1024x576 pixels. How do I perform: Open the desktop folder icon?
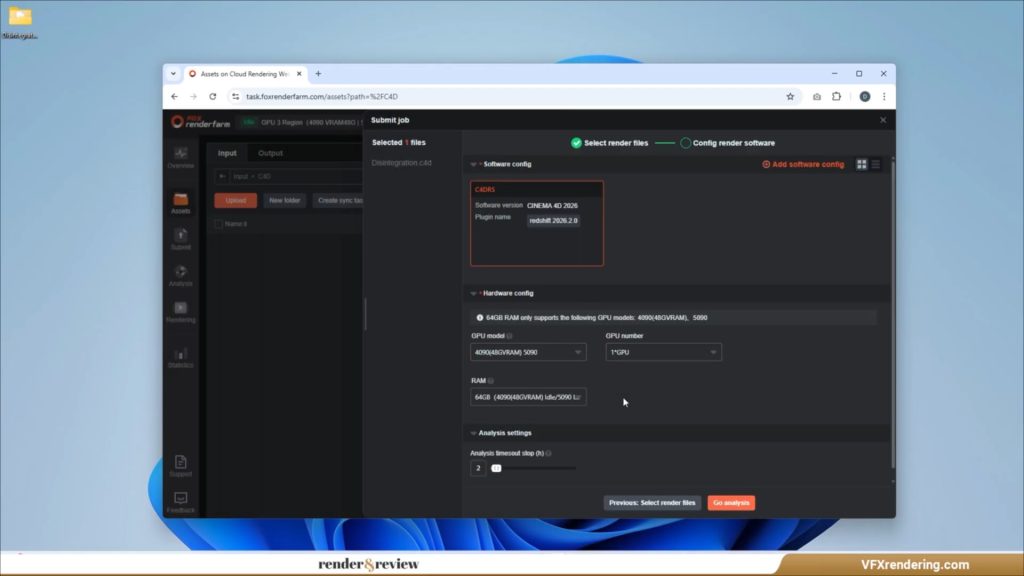click(20, 17)
